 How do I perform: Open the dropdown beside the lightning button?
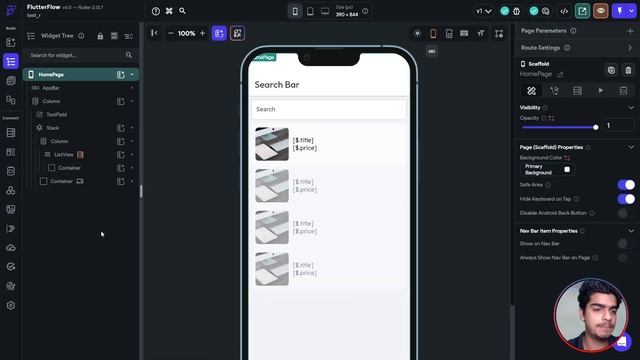pos(631,11)
